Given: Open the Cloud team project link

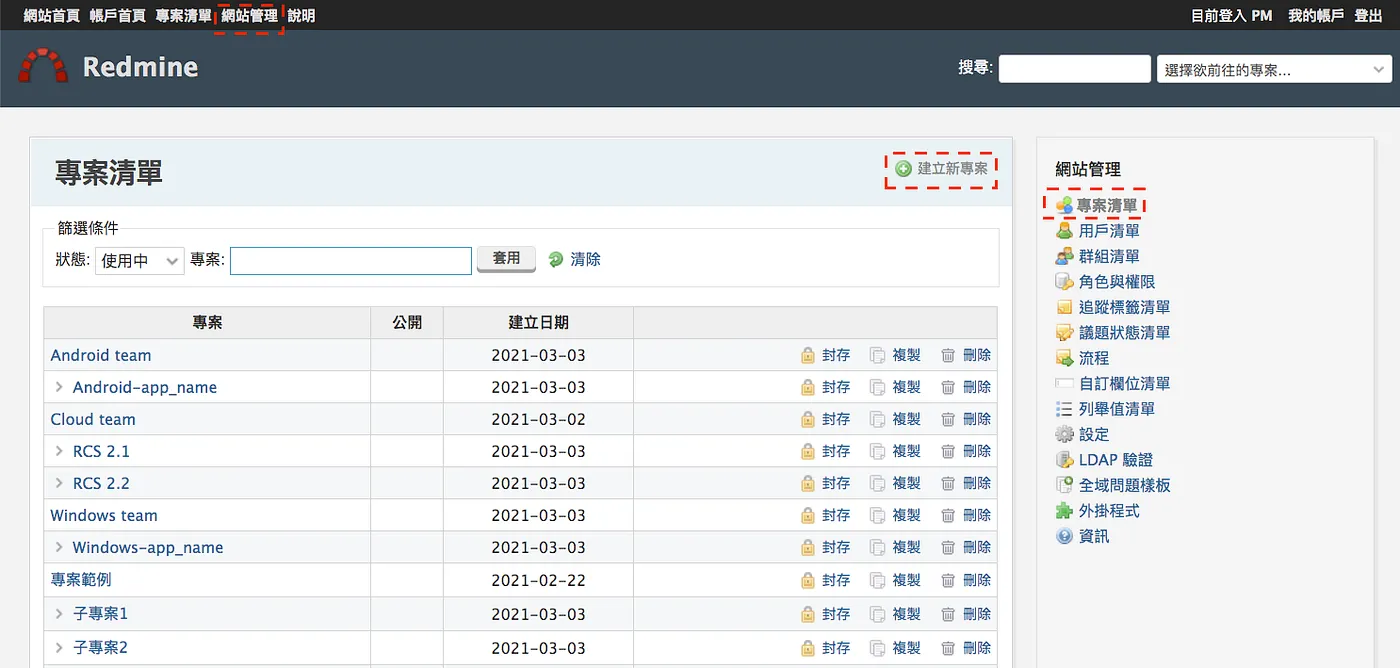Looking at the screenshot, I should pos(93,419).
